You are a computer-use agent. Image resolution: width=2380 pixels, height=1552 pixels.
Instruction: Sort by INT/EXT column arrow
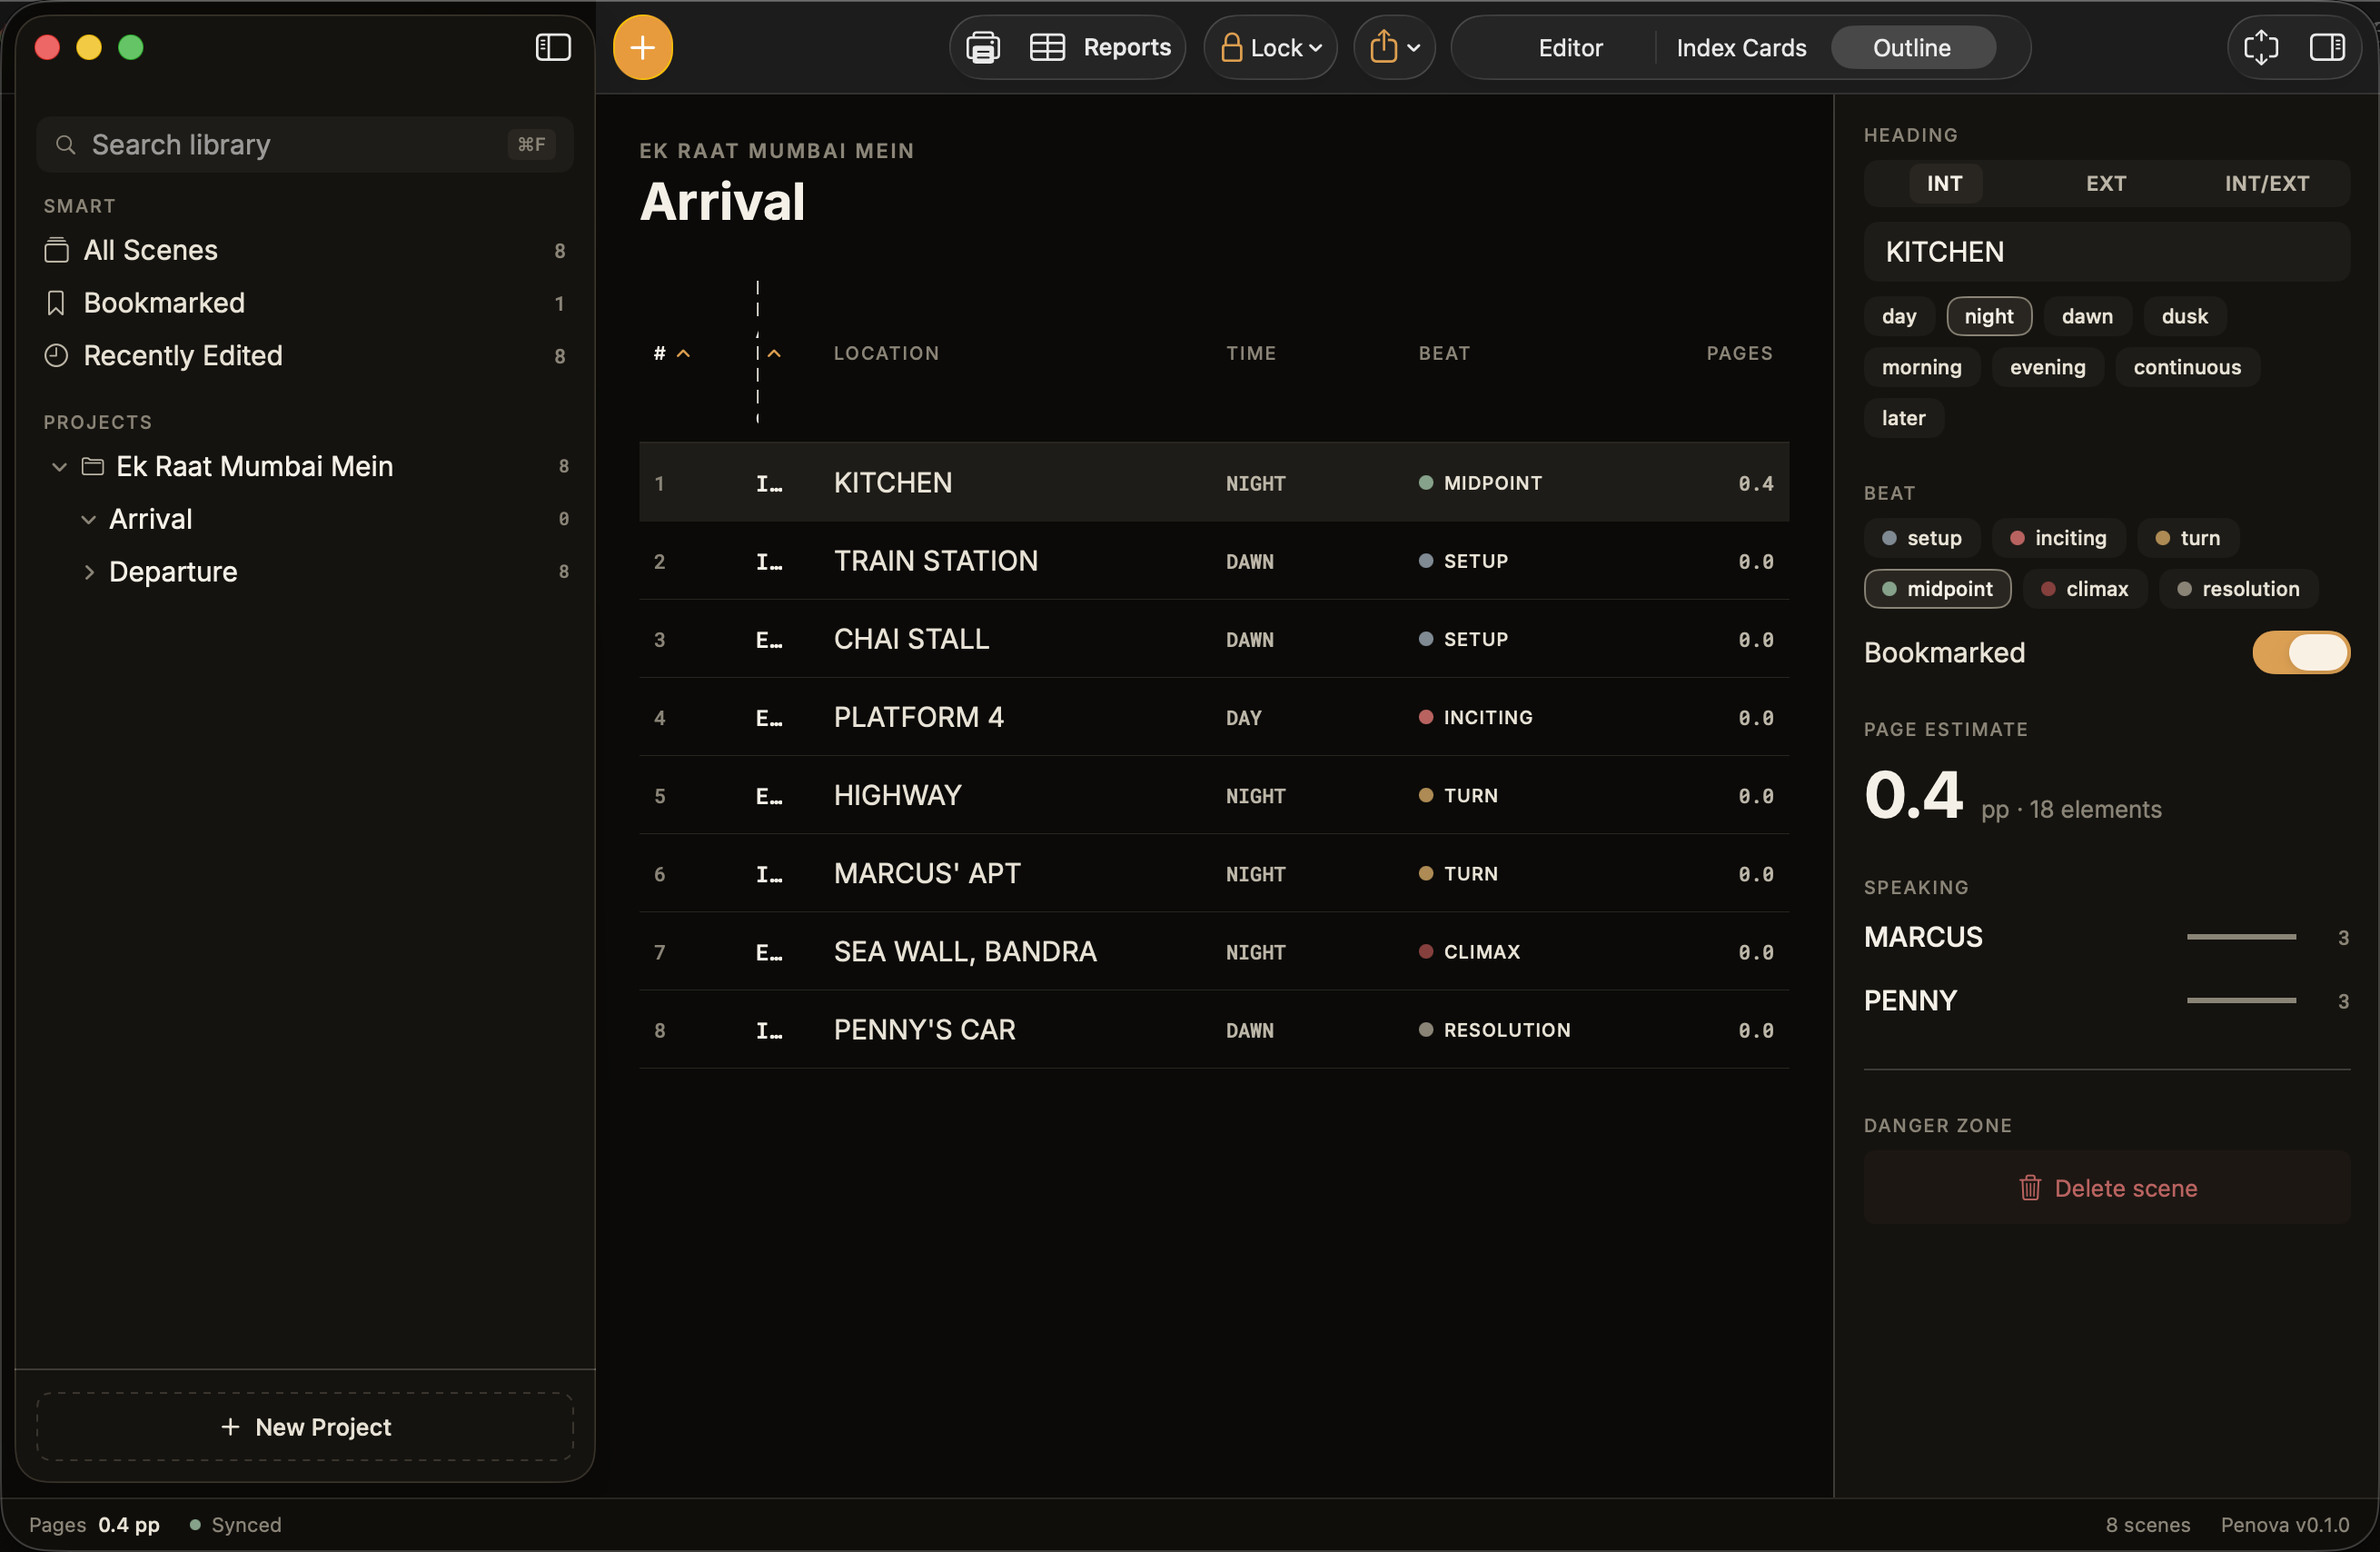[x=773, y=353]
